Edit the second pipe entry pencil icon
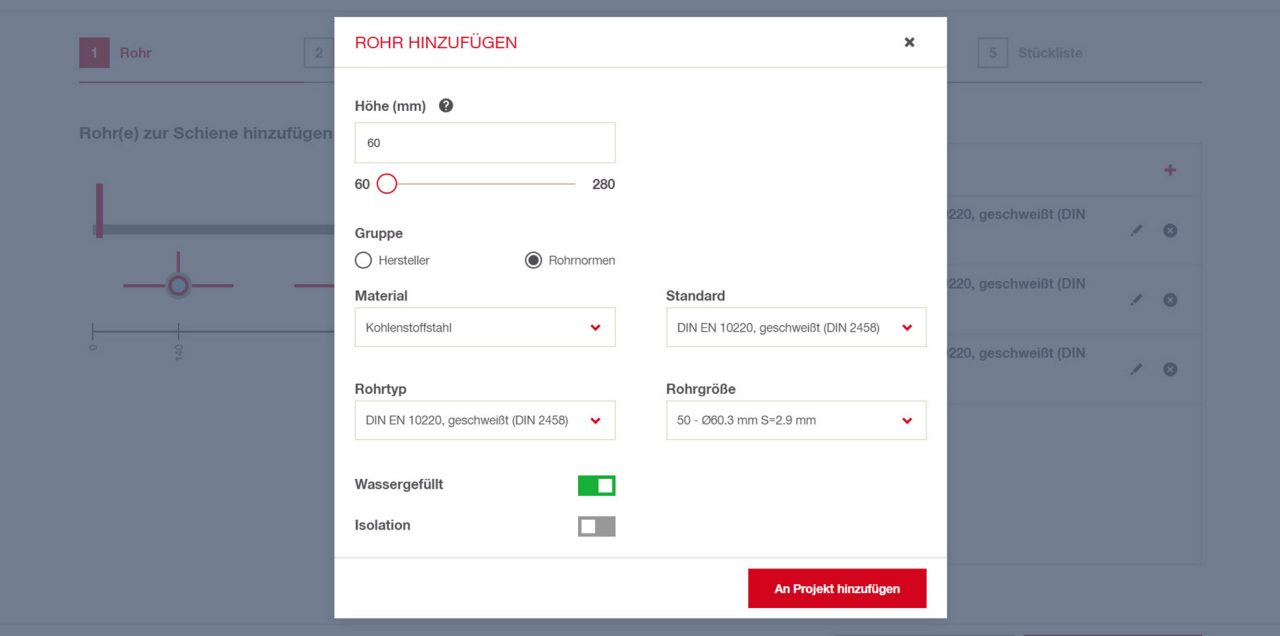 click(1136, 300)
